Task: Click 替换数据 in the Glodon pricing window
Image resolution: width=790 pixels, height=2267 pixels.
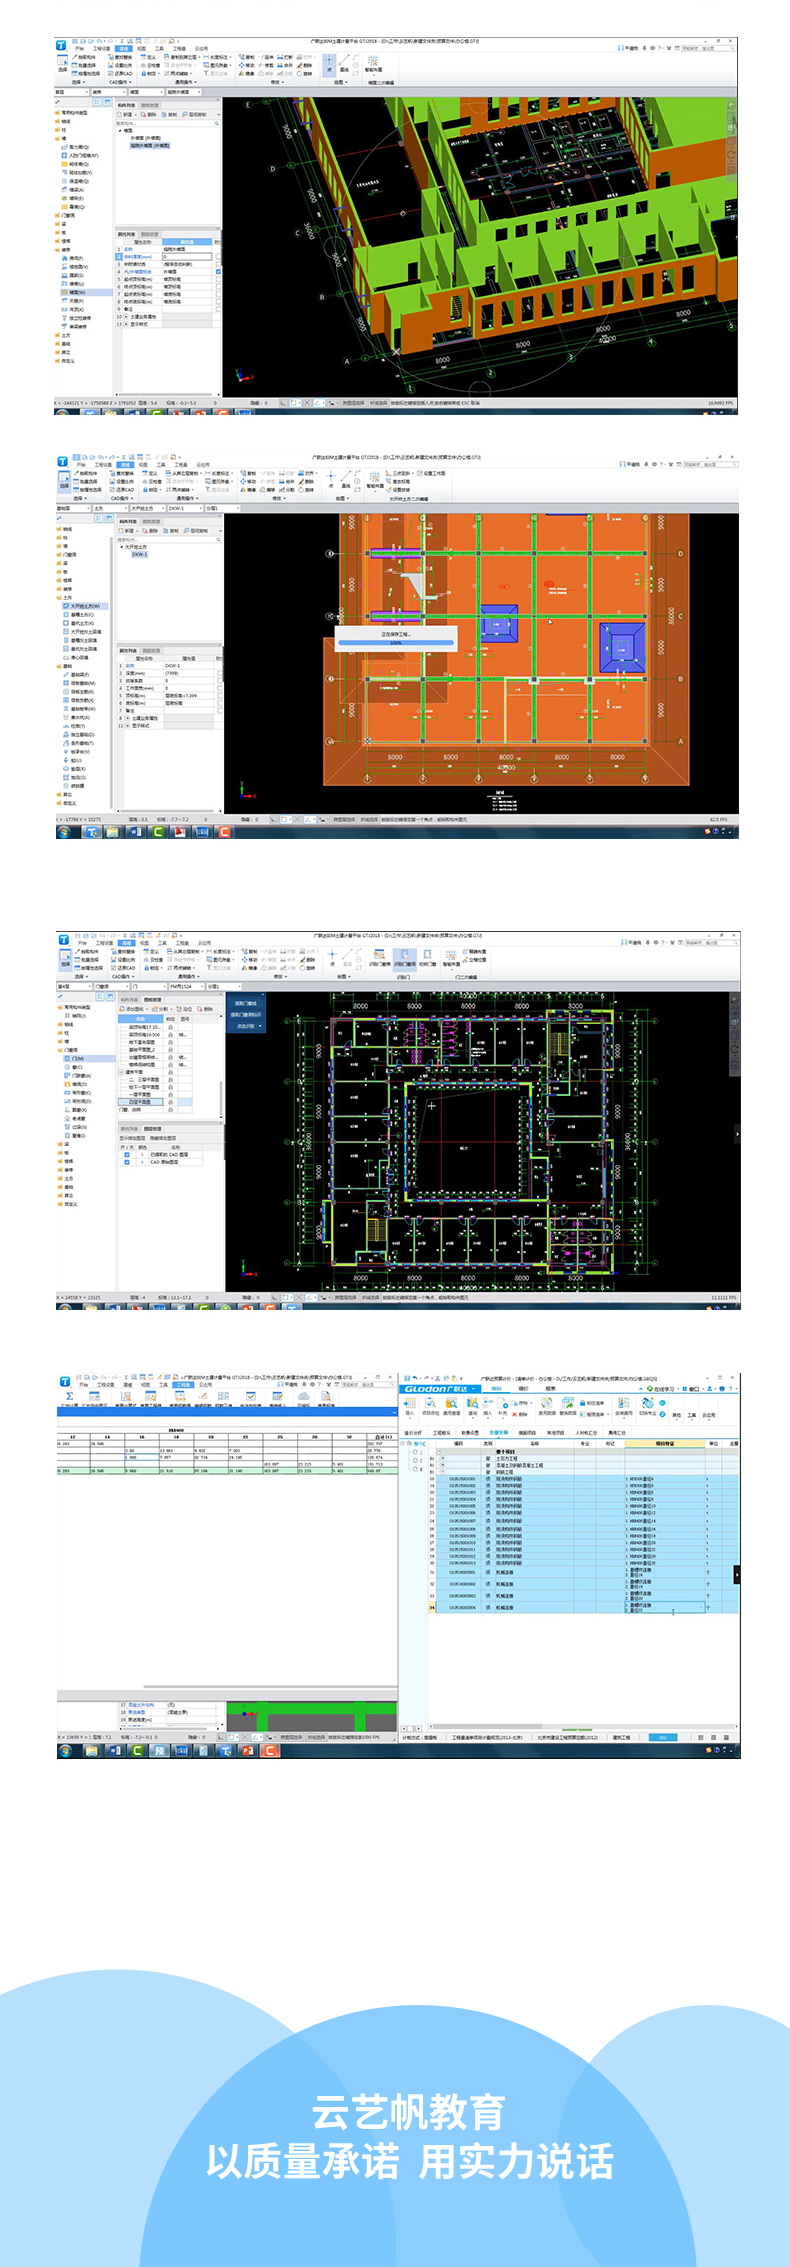Action: [568, 1405]
